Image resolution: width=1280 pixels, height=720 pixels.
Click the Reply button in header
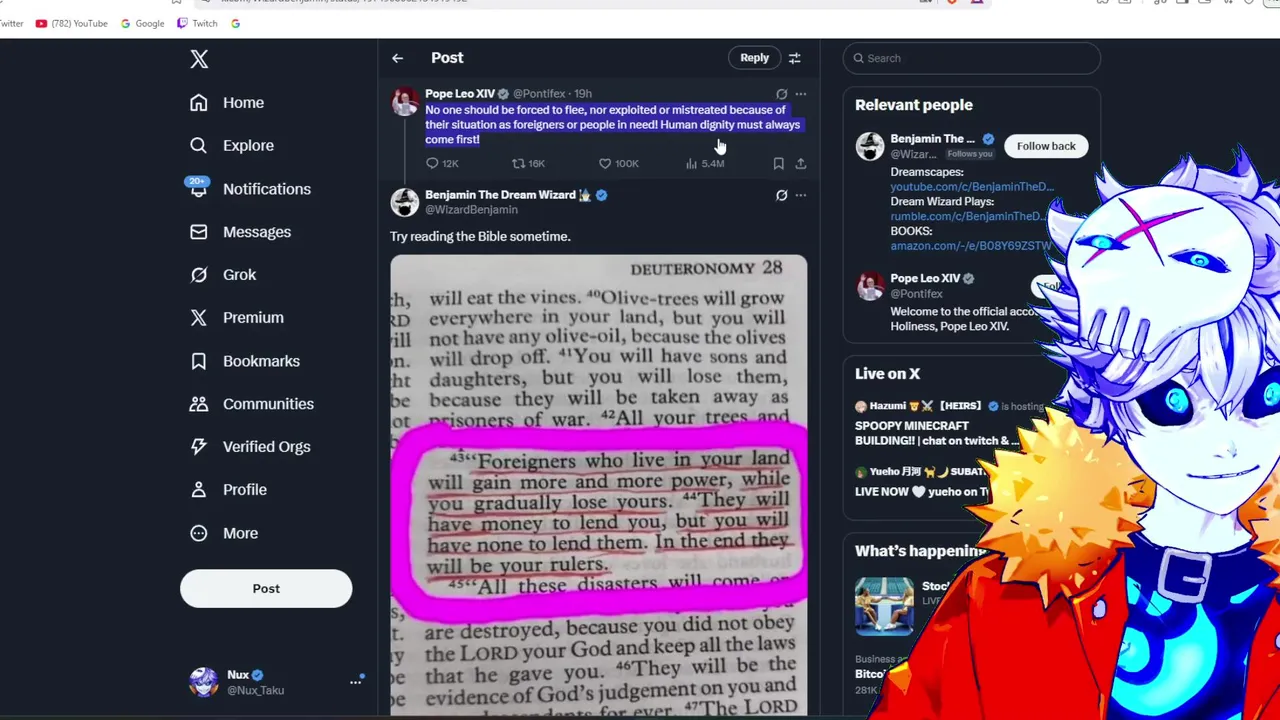coord(754,58)
